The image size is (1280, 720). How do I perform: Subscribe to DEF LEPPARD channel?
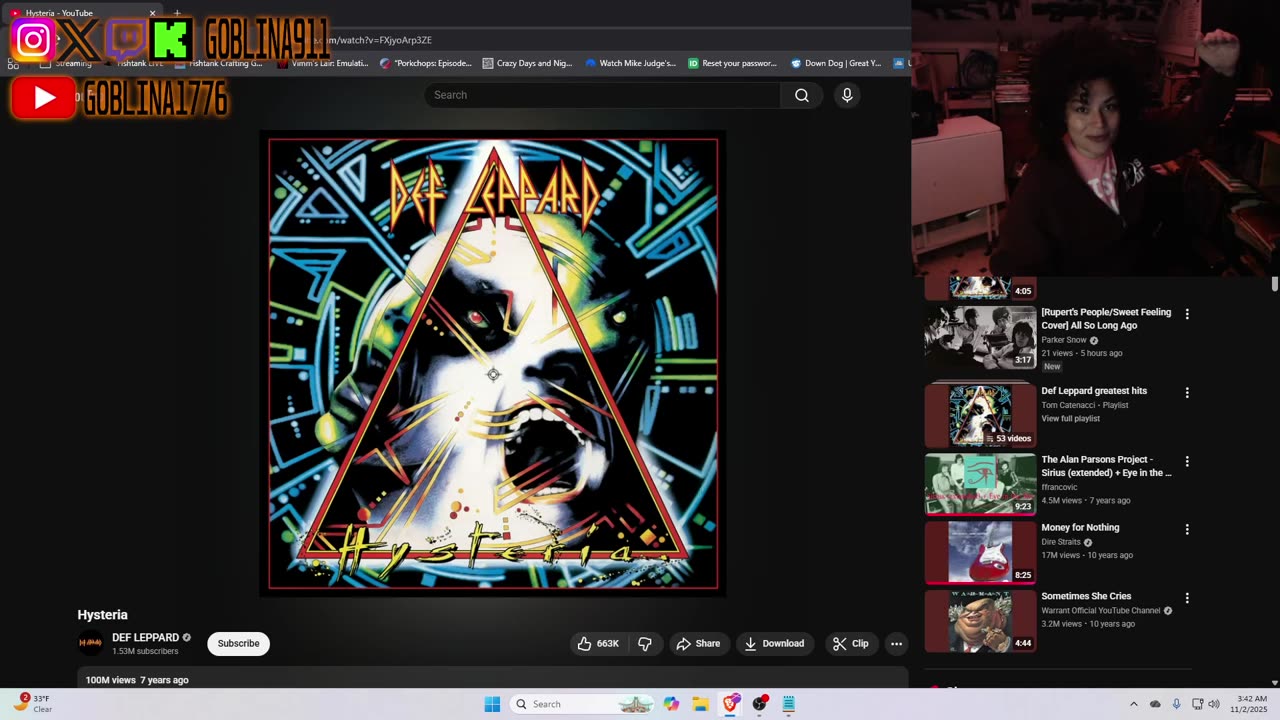pyautogui.click(x=238, y=644)
